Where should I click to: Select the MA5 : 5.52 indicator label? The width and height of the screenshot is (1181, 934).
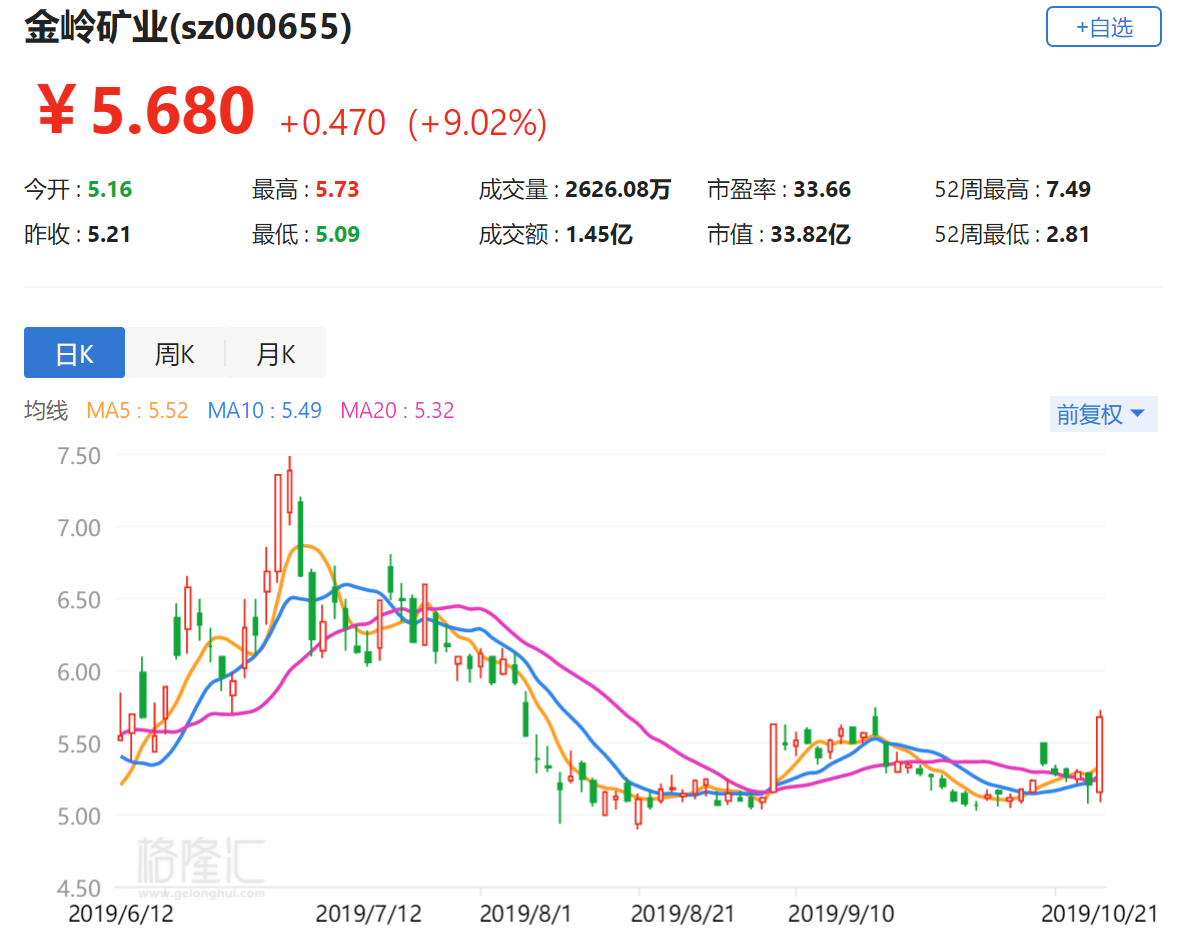point(137,411)
